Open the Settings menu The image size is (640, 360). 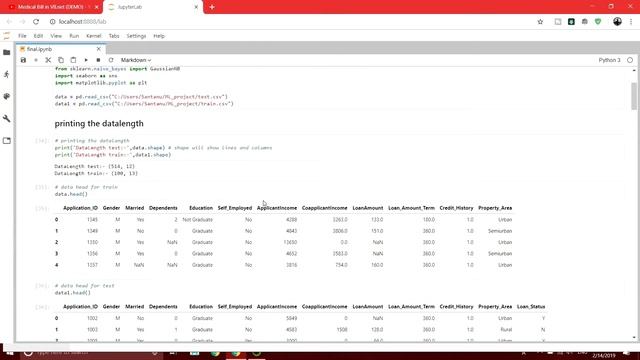(136, 36)
